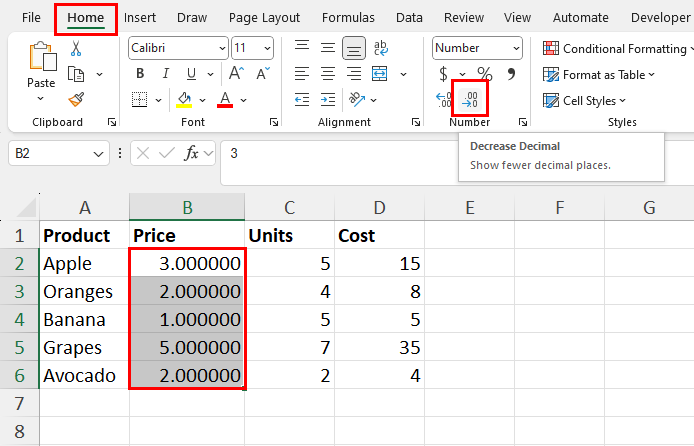Toggle Bold formatting
Image resolution: width=694 pixels, height=446 pixels.
click(140, 73)
